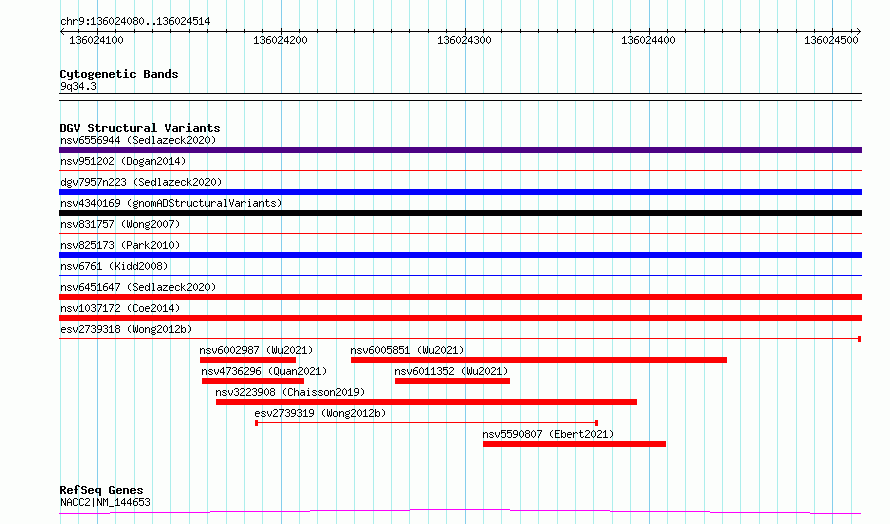Click ruler position 136024100

click(x=96, y=40)
